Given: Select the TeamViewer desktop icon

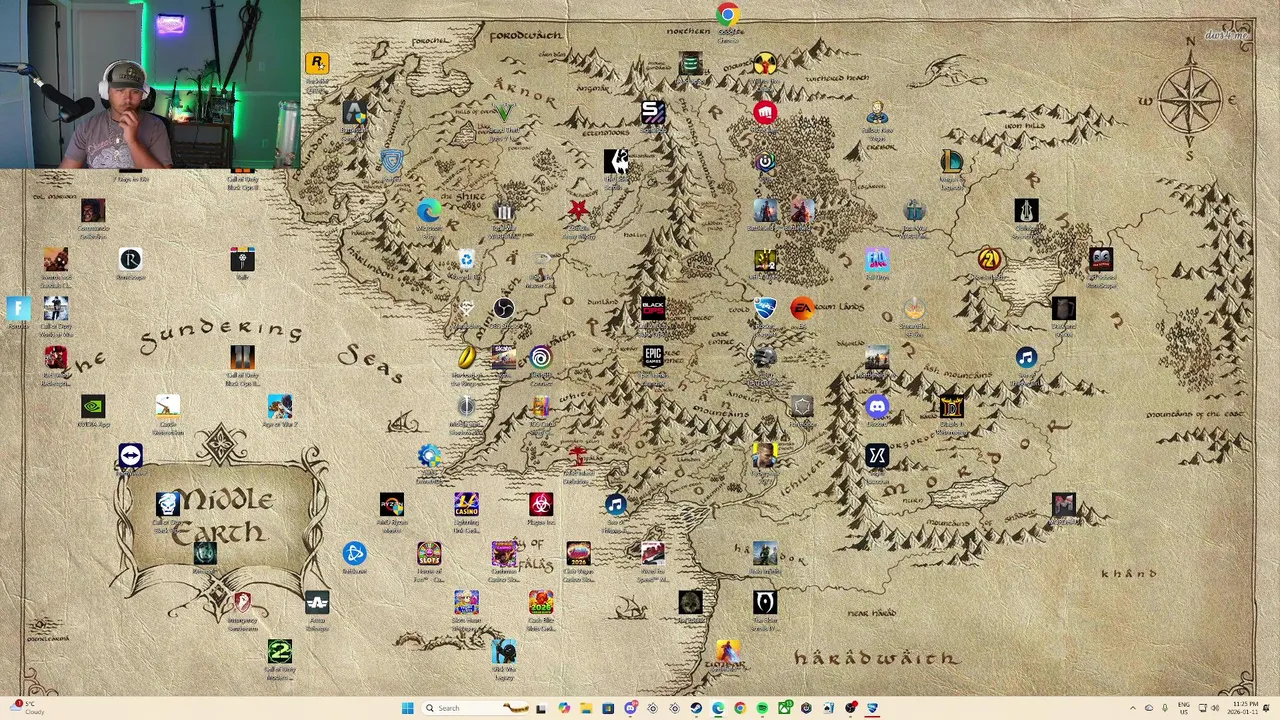Looking at the screenshot, I should (130, 456).
